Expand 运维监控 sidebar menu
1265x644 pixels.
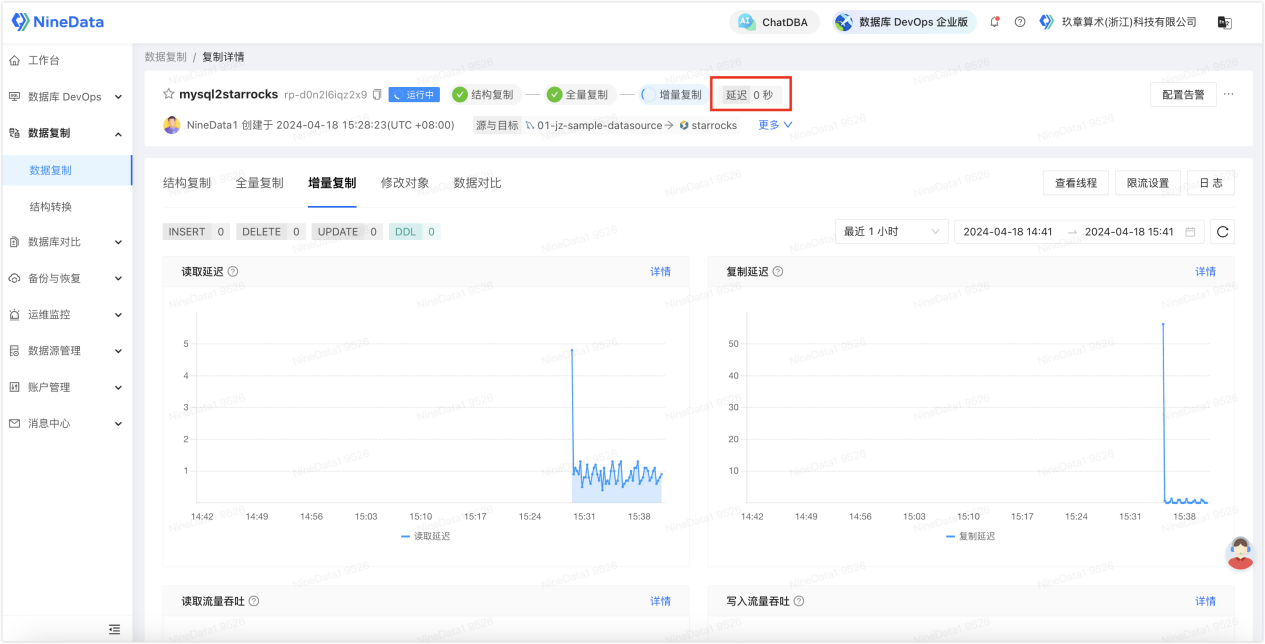coord(66,314)
